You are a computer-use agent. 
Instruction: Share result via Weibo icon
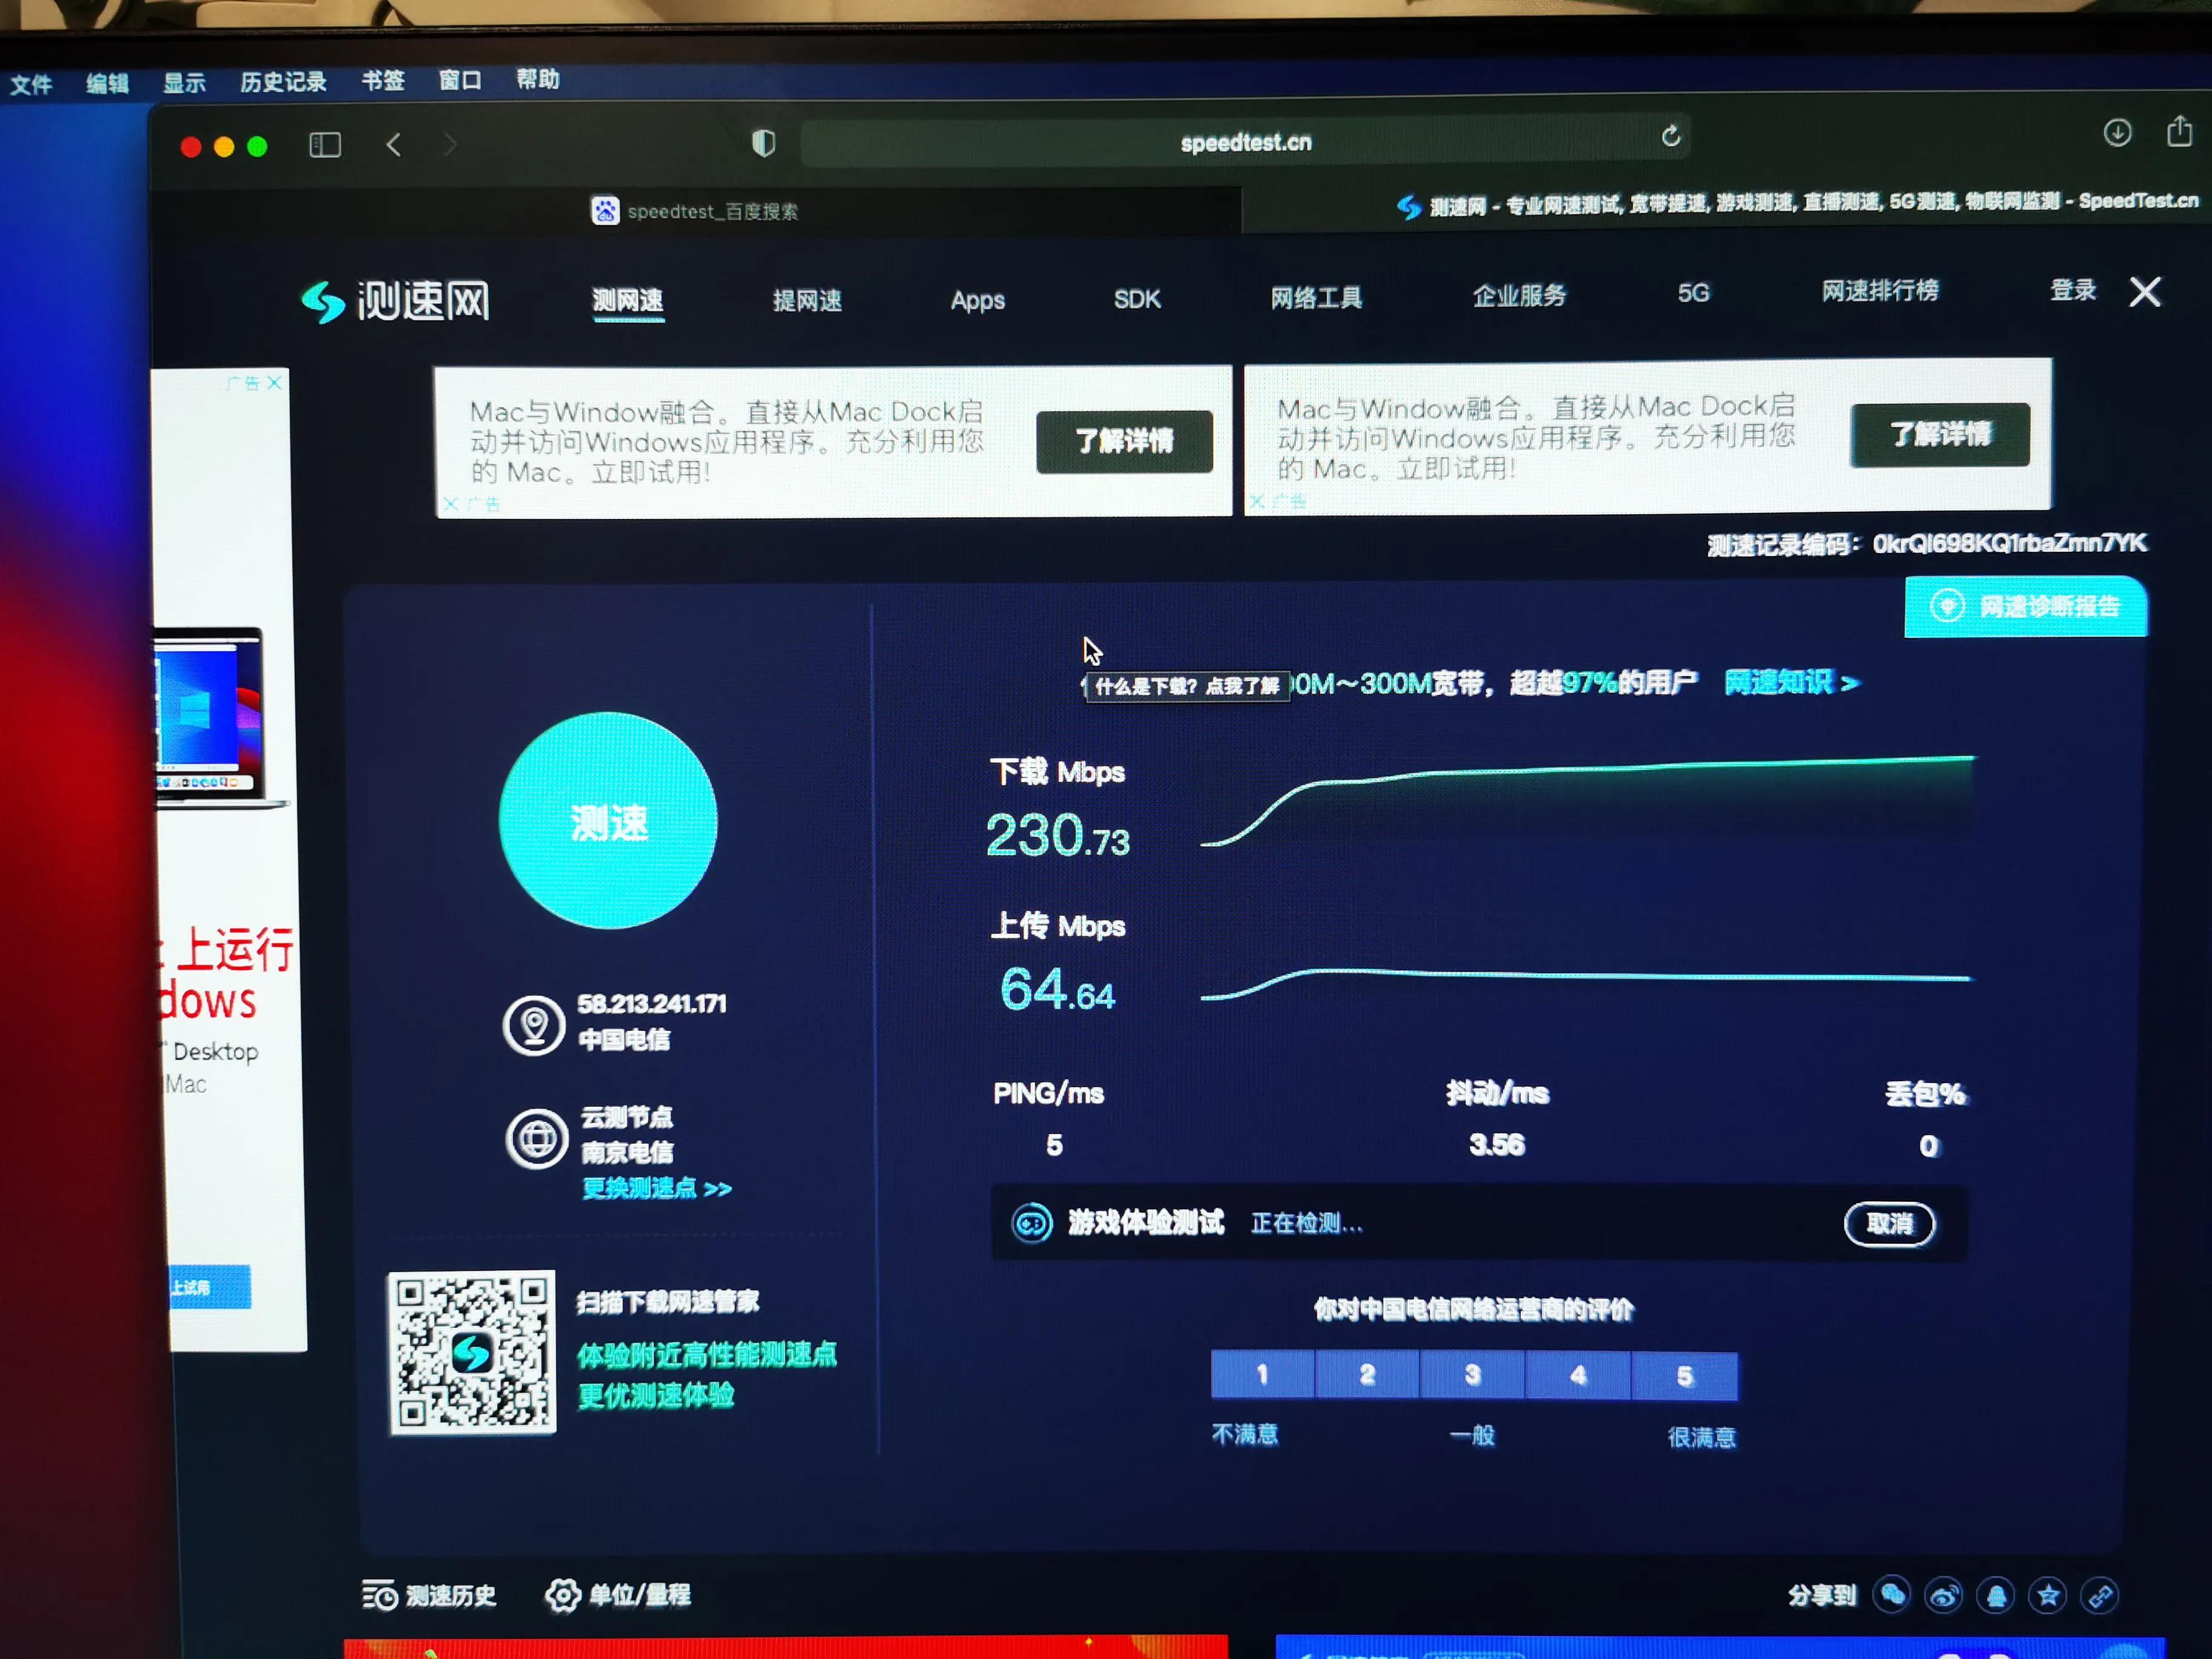point(1943,1595)
